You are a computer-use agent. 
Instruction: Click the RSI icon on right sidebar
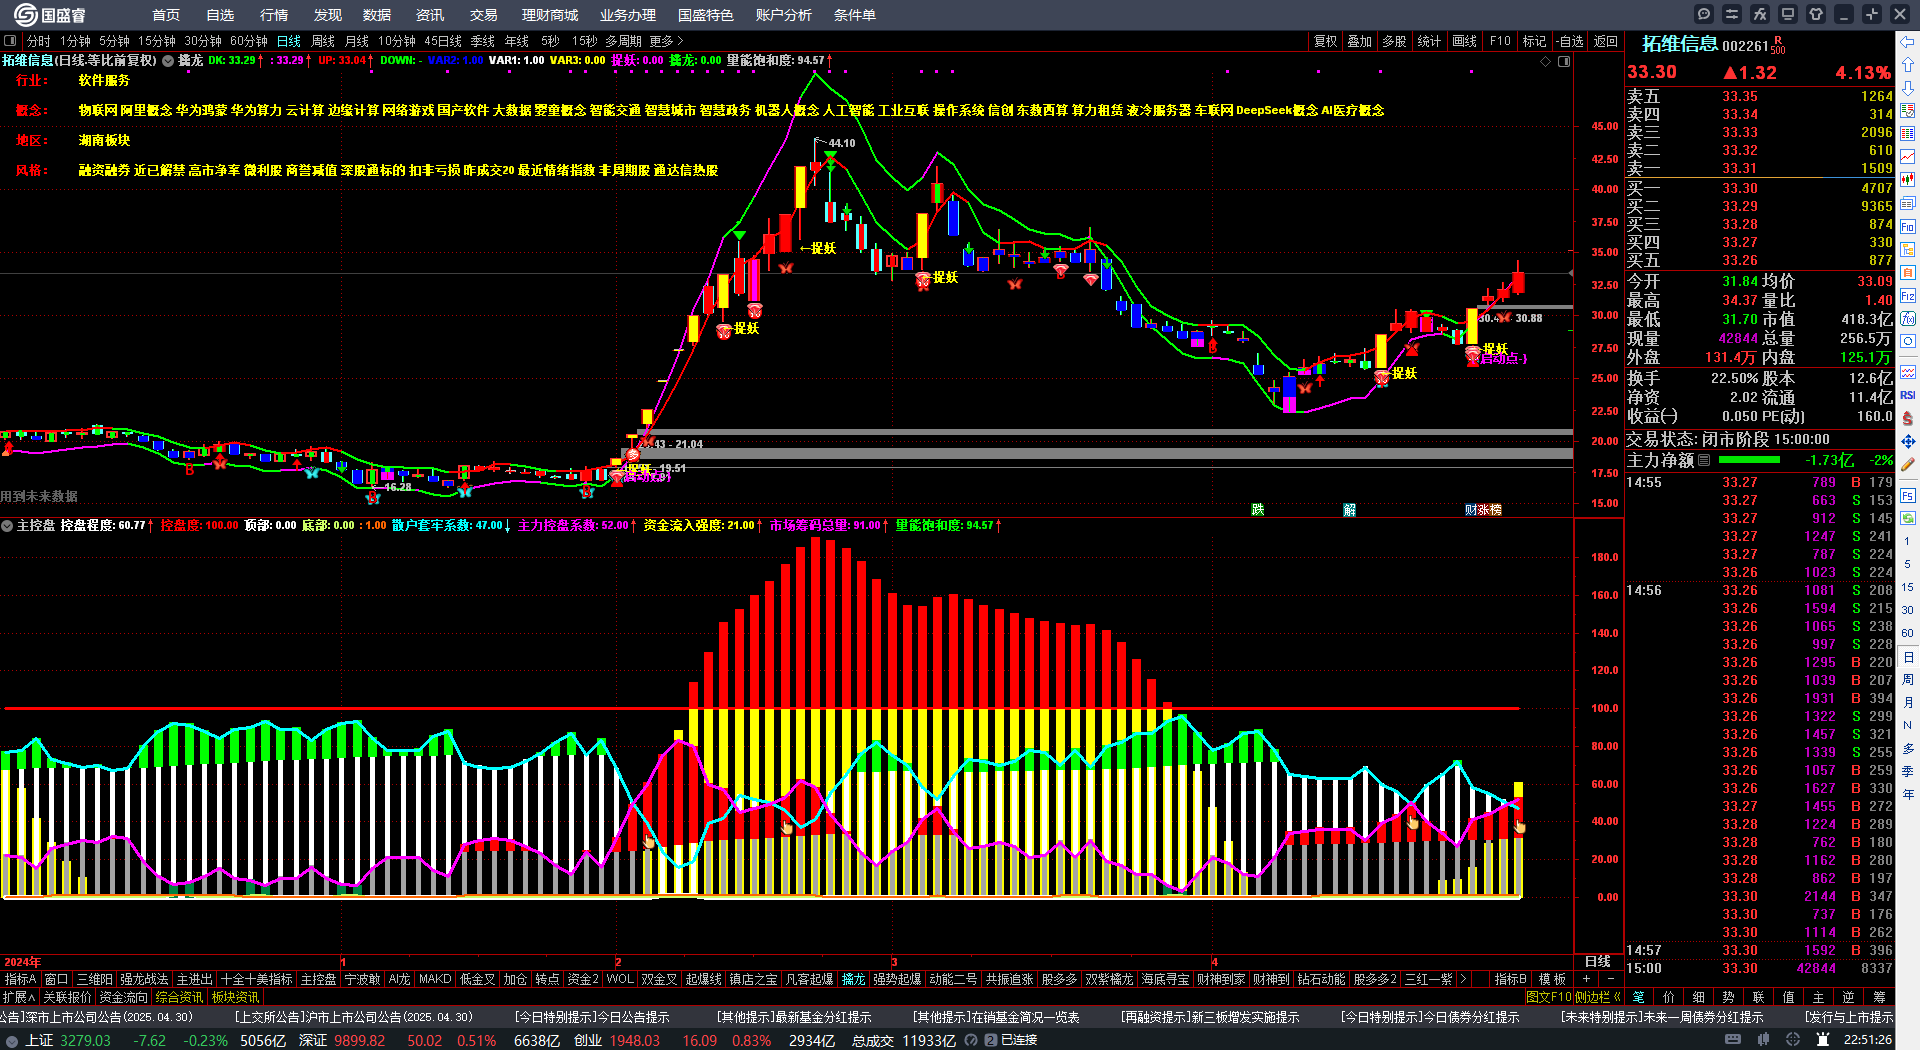(1908, 395)
